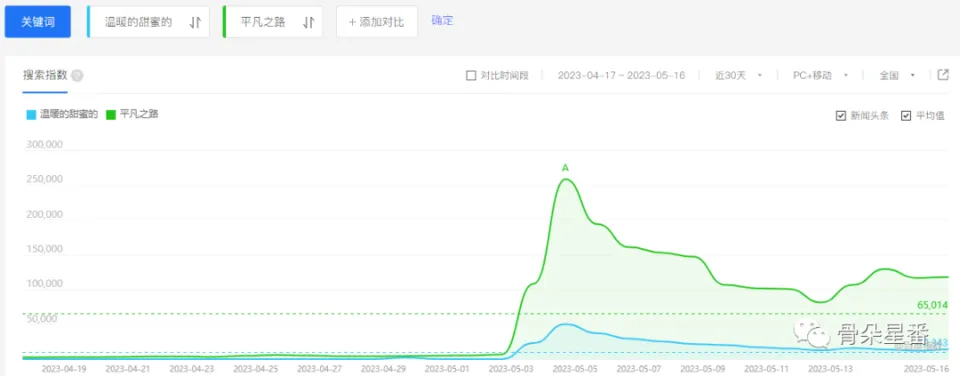This screenshot has height=376, width=960.
Task: Click the green legend square for 平凡之路
Action: tap(111, 114)
